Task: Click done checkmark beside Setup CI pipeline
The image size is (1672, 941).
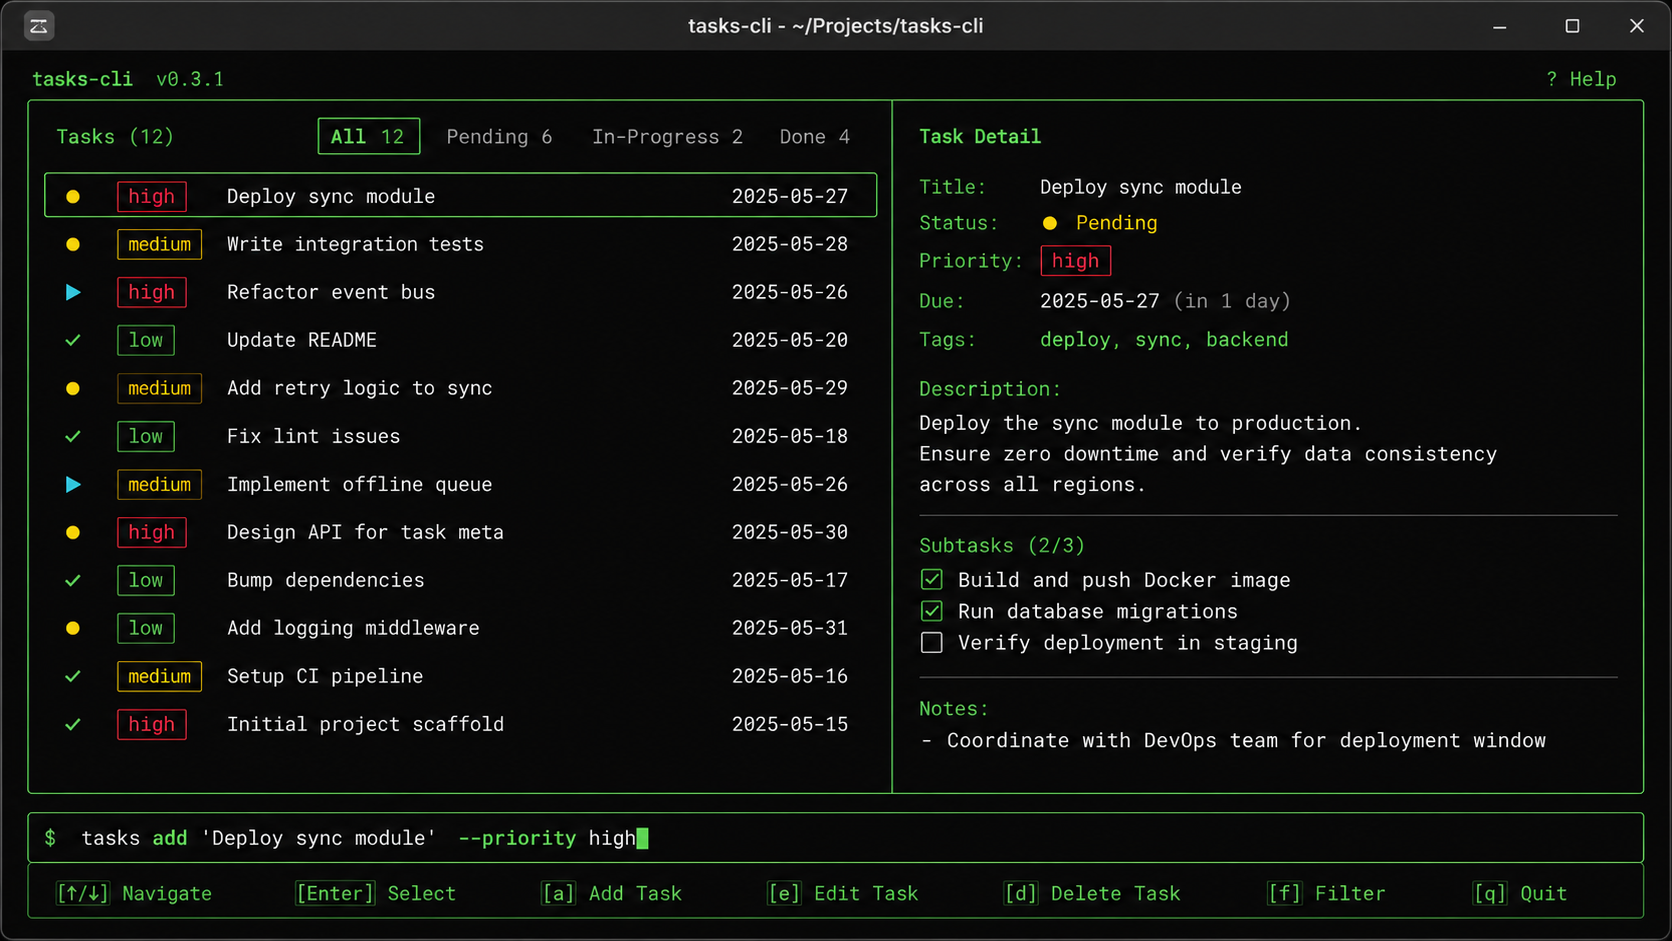Action: (x=73, y=677)
